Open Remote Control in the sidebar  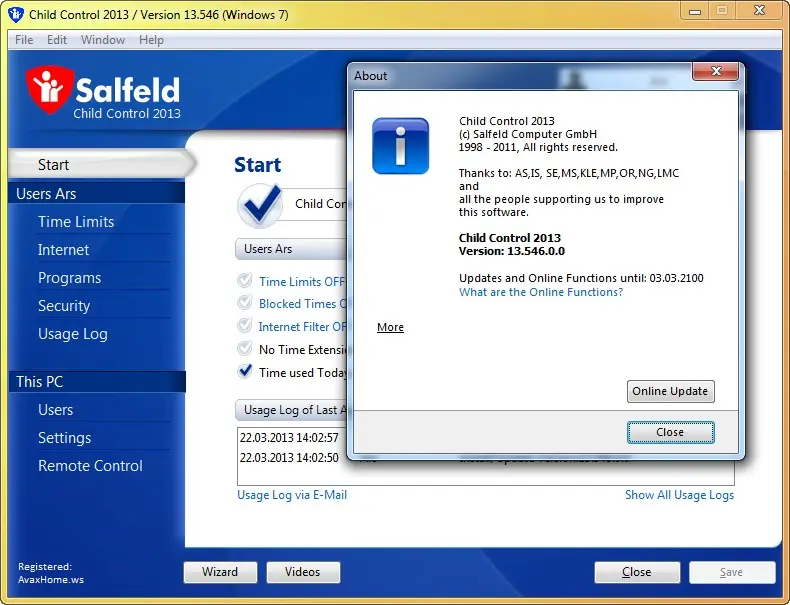[90, 466]
